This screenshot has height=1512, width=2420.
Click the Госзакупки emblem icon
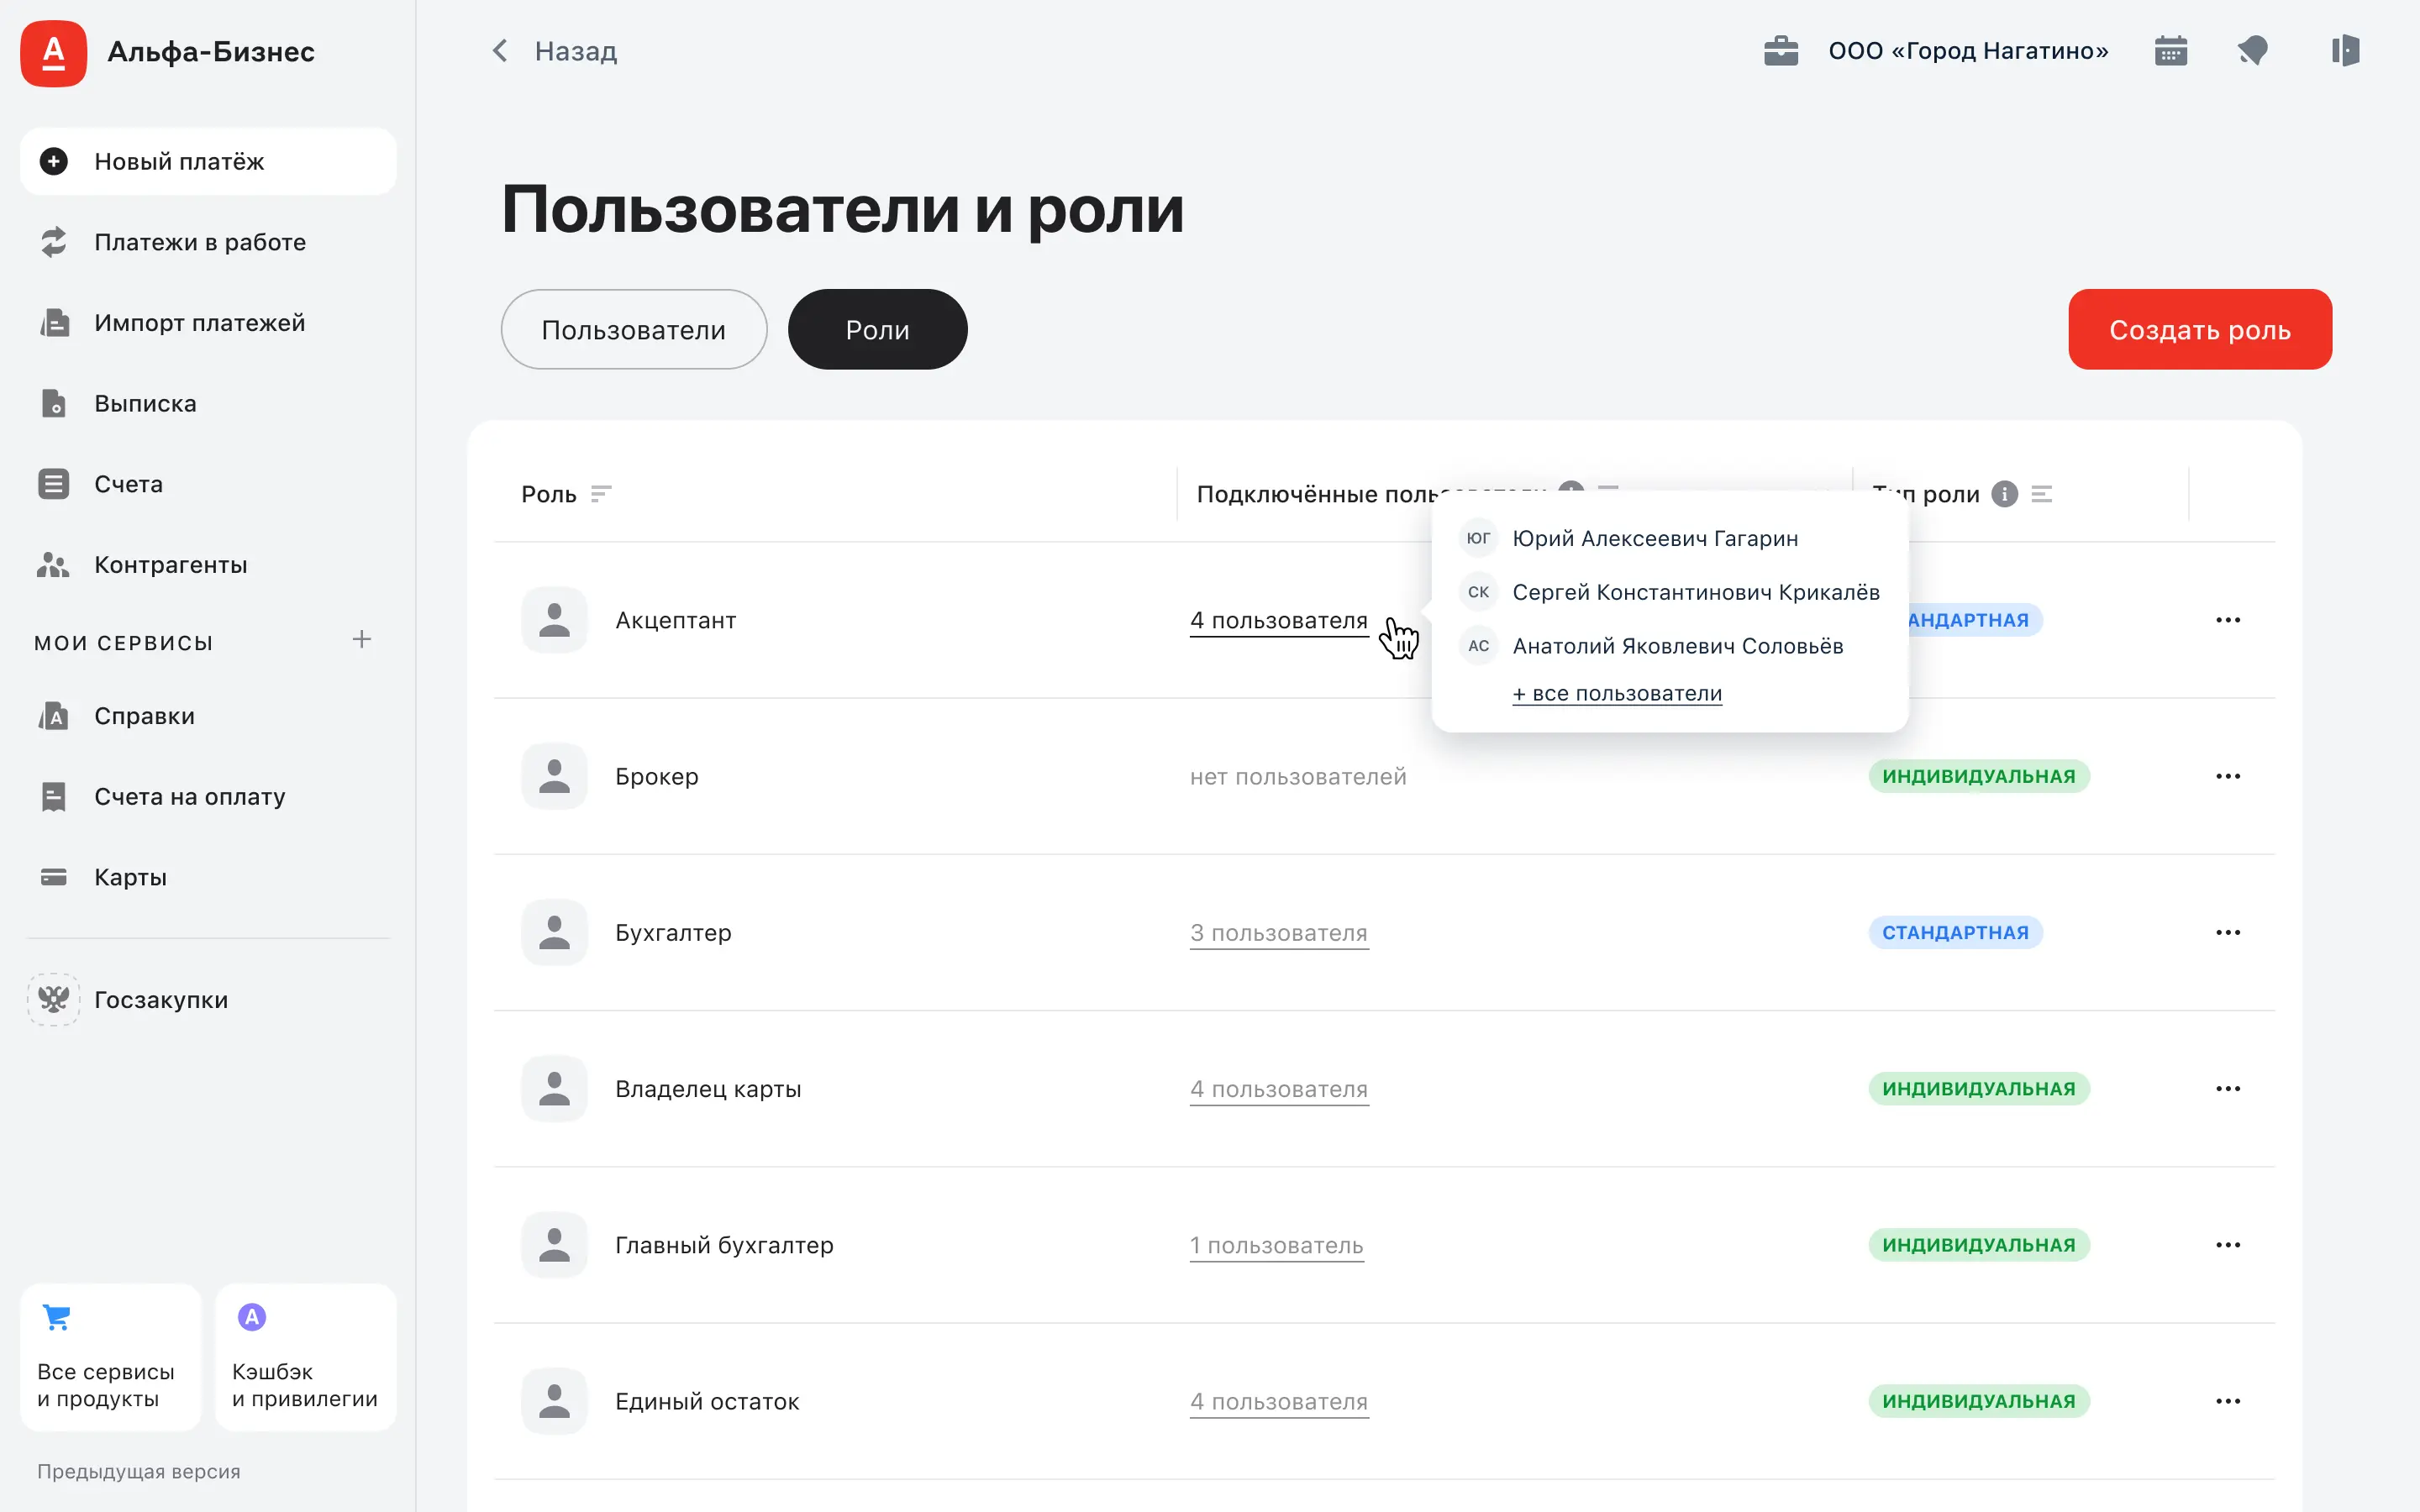(53, 999)
